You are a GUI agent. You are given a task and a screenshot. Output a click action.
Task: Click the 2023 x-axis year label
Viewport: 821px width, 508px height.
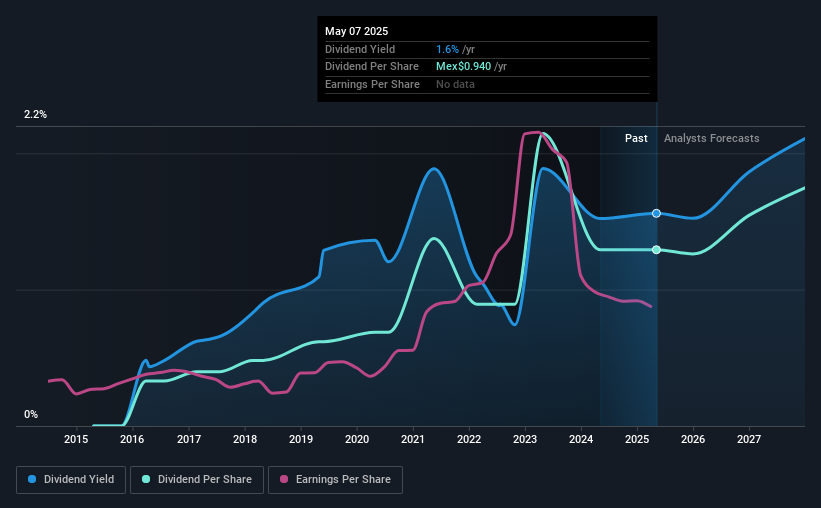(525, 439)
